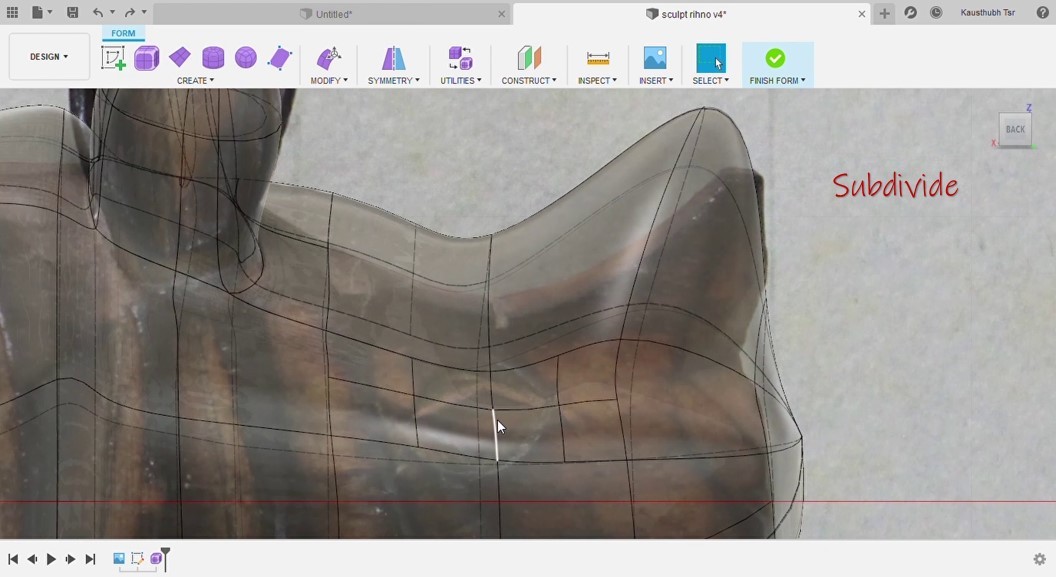Select the Create Sphere form tool
The image size is (1056, 577).
(246, 58)
